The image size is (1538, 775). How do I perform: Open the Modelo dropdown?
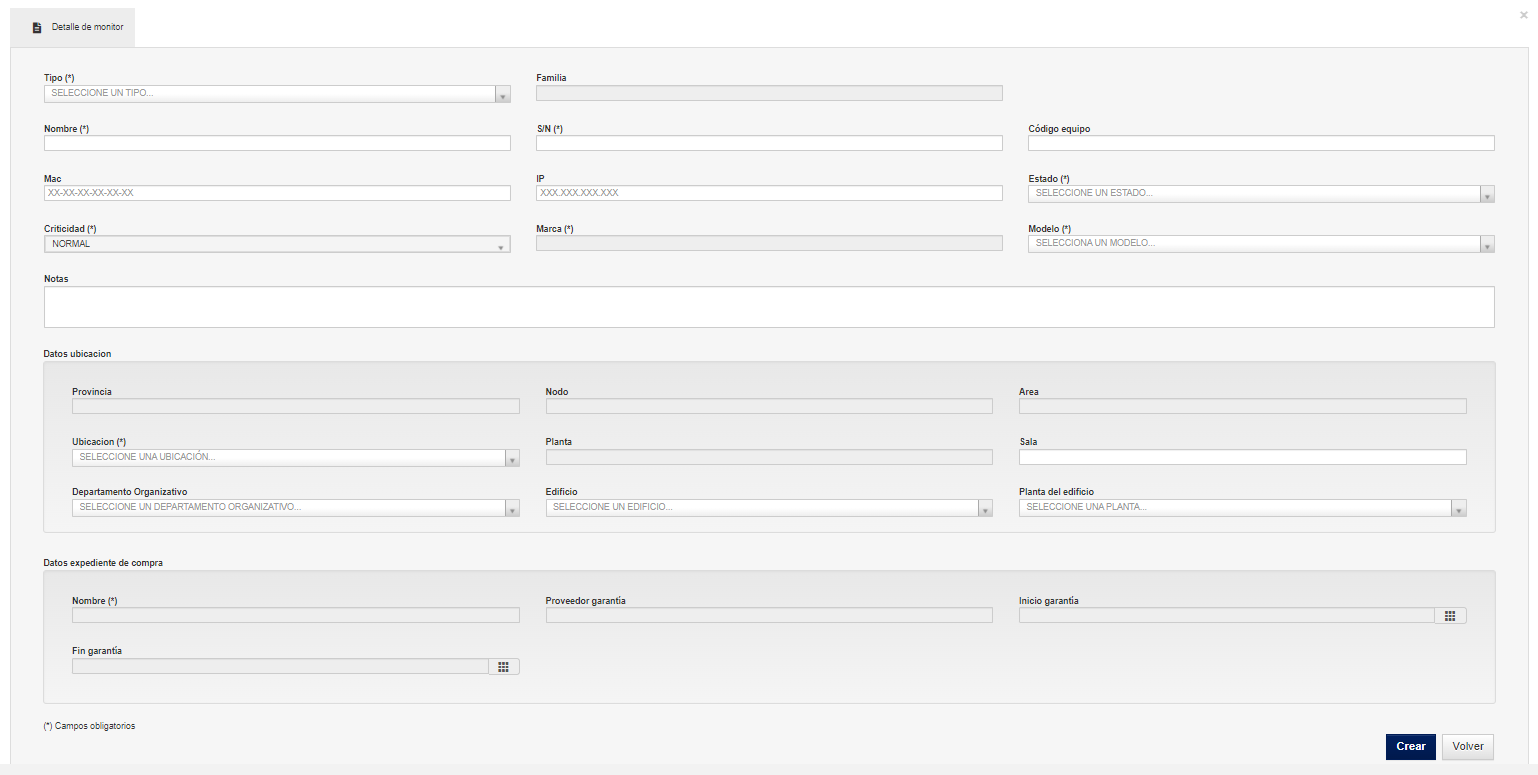[x=1261, y=244]
